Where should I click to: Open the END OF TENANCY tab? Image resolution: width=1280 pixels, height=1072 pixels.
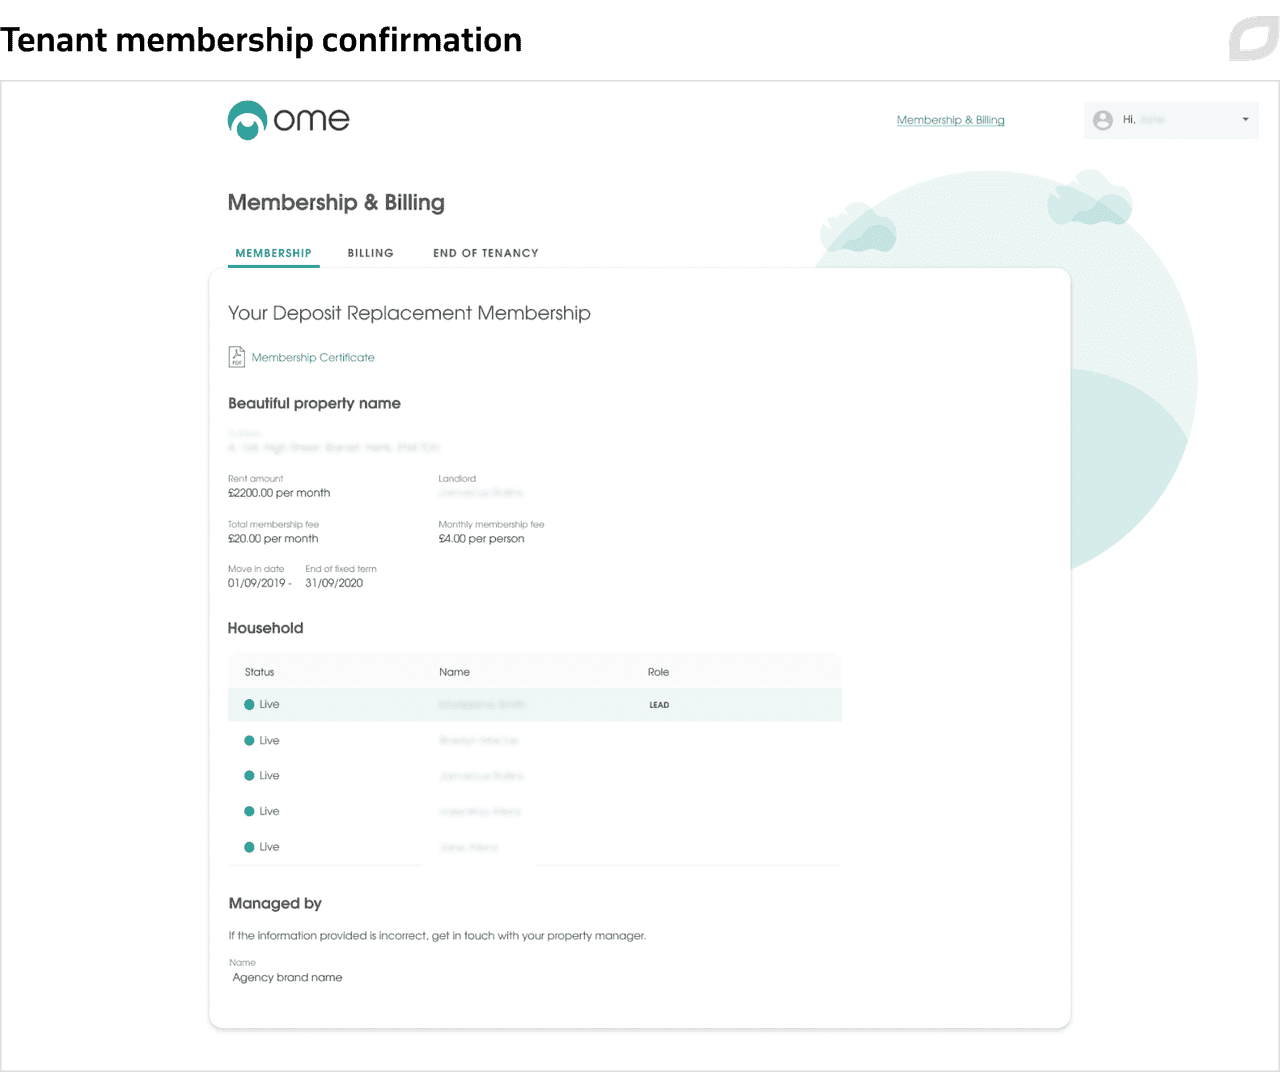(x=485, y=253)
